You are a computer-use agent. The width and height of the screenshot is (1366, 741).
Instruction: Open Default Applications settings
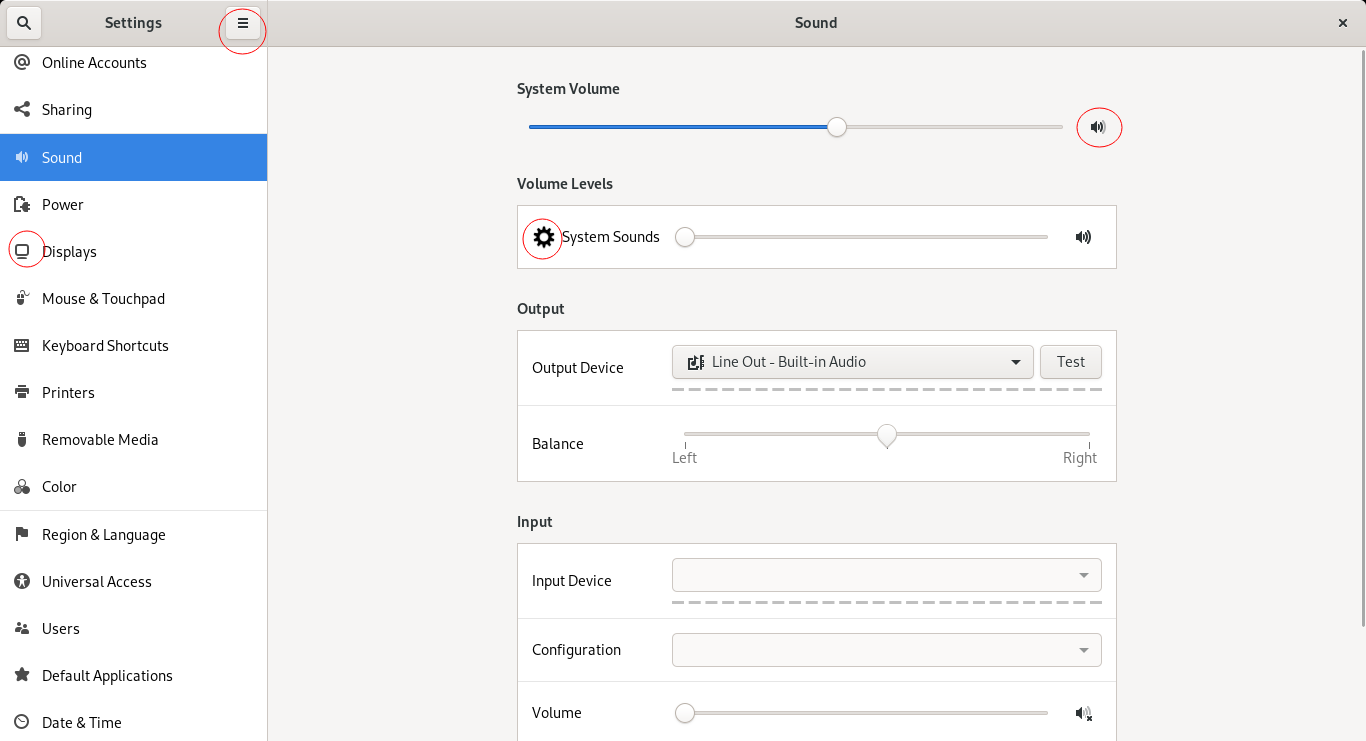[x=134, y=676]
